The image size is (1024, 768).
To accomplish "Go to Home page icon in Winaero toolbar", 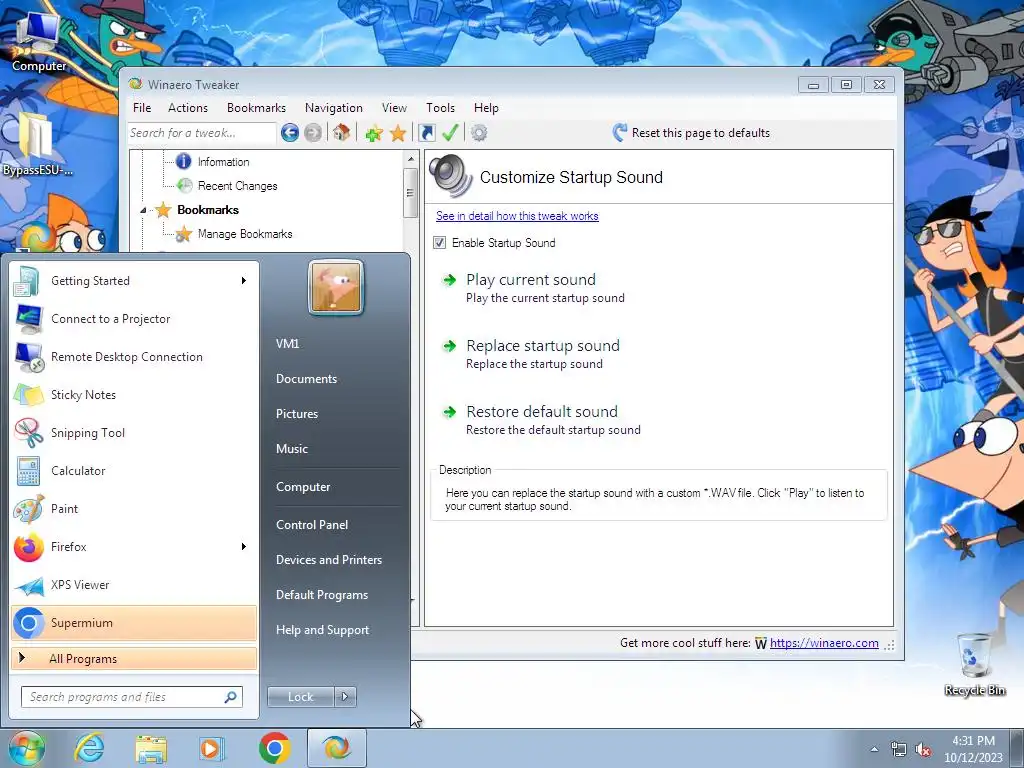I will point(341,133).
